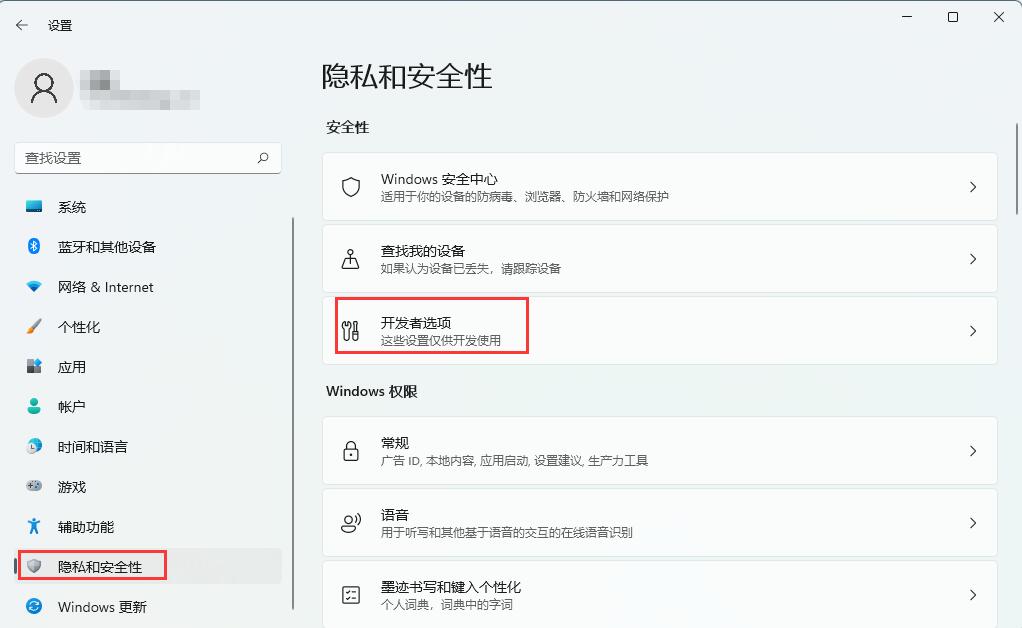Click the padlock icon of 常规
1022x628 pixels.
351,451
